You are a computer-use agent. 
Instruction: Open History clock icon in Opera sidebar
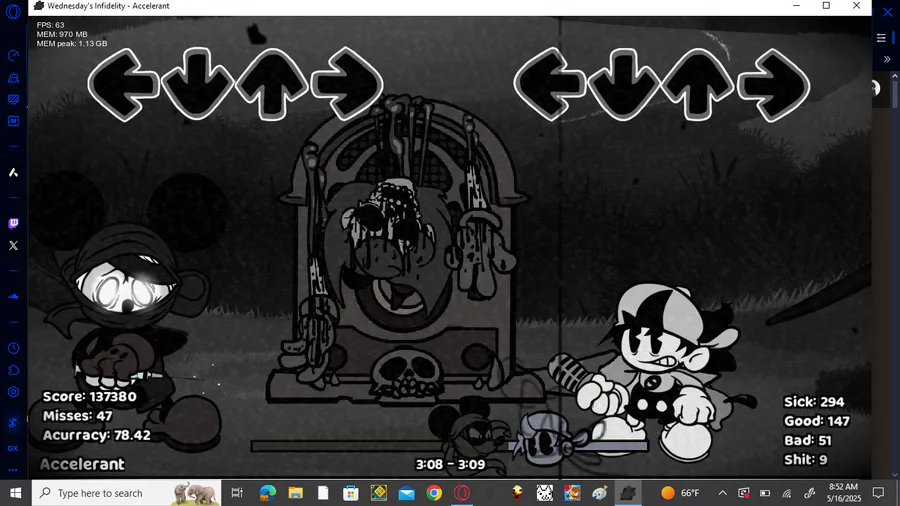[13, 348]
